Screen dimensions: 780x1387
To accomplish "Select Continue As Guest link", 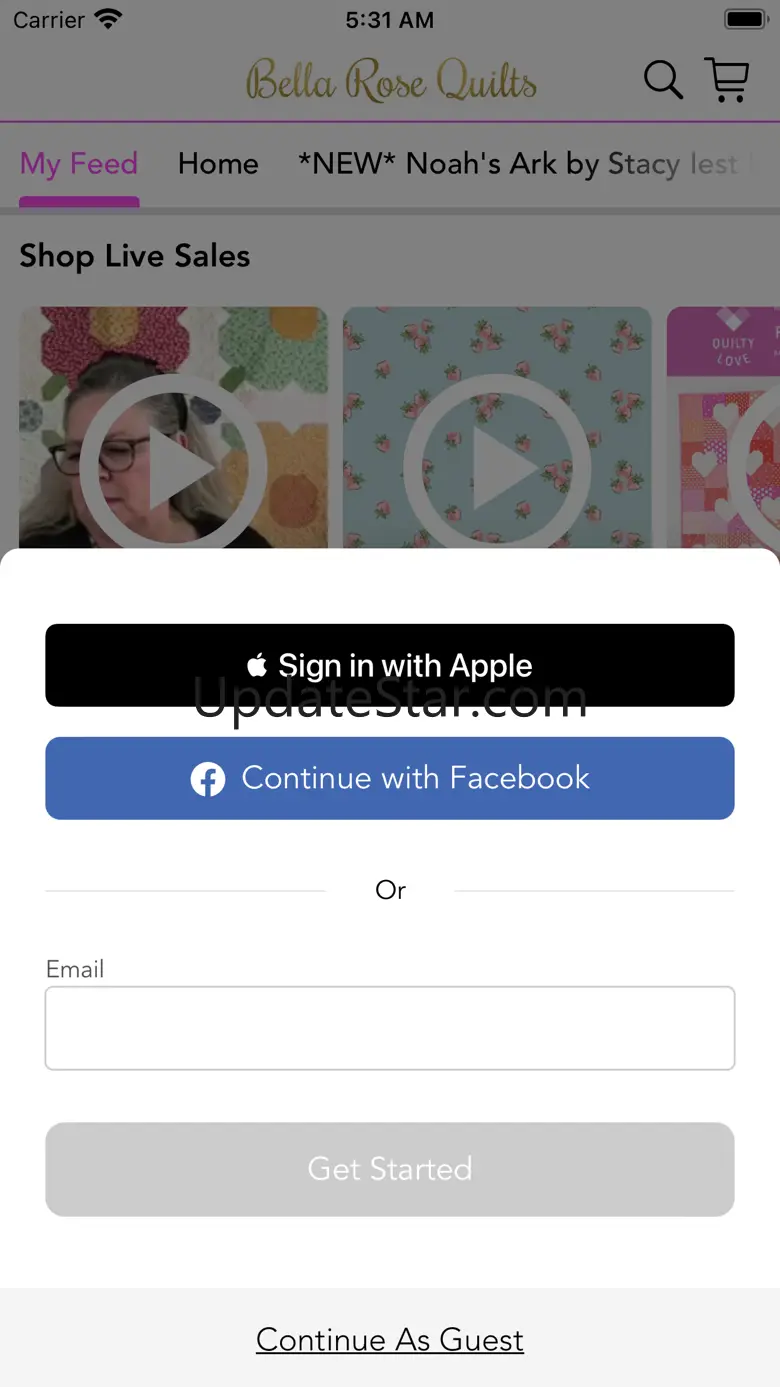I will tap(390, 1340).
